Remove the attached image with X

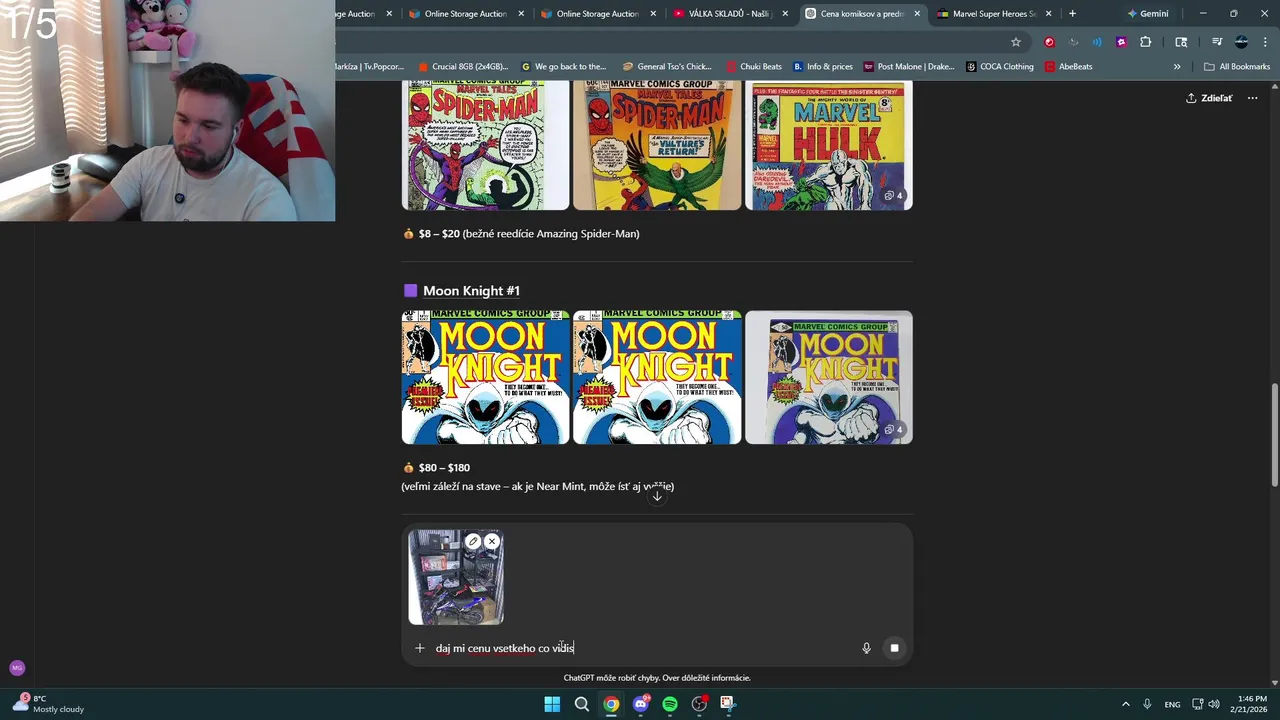click(x=491, y=542)
